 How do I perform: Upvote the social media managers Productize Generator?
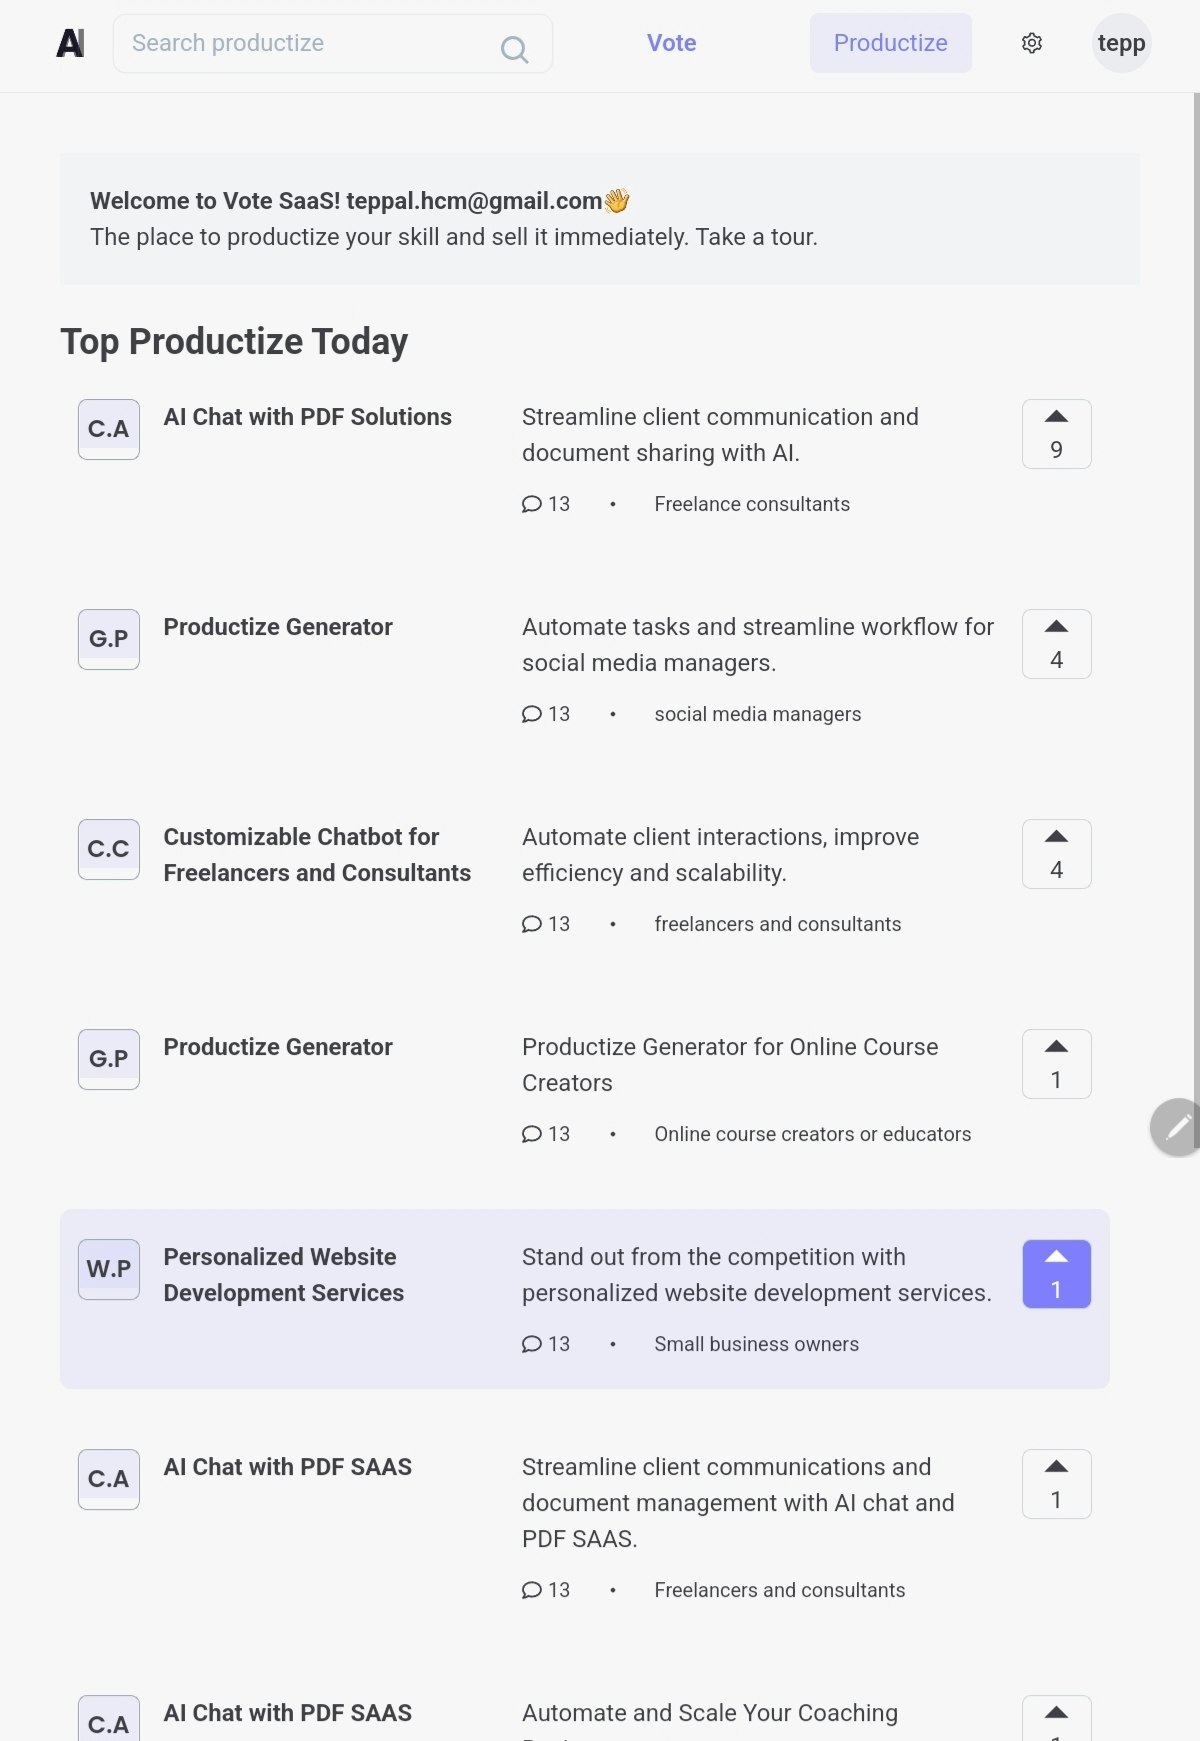click(x=1056, y=644)
